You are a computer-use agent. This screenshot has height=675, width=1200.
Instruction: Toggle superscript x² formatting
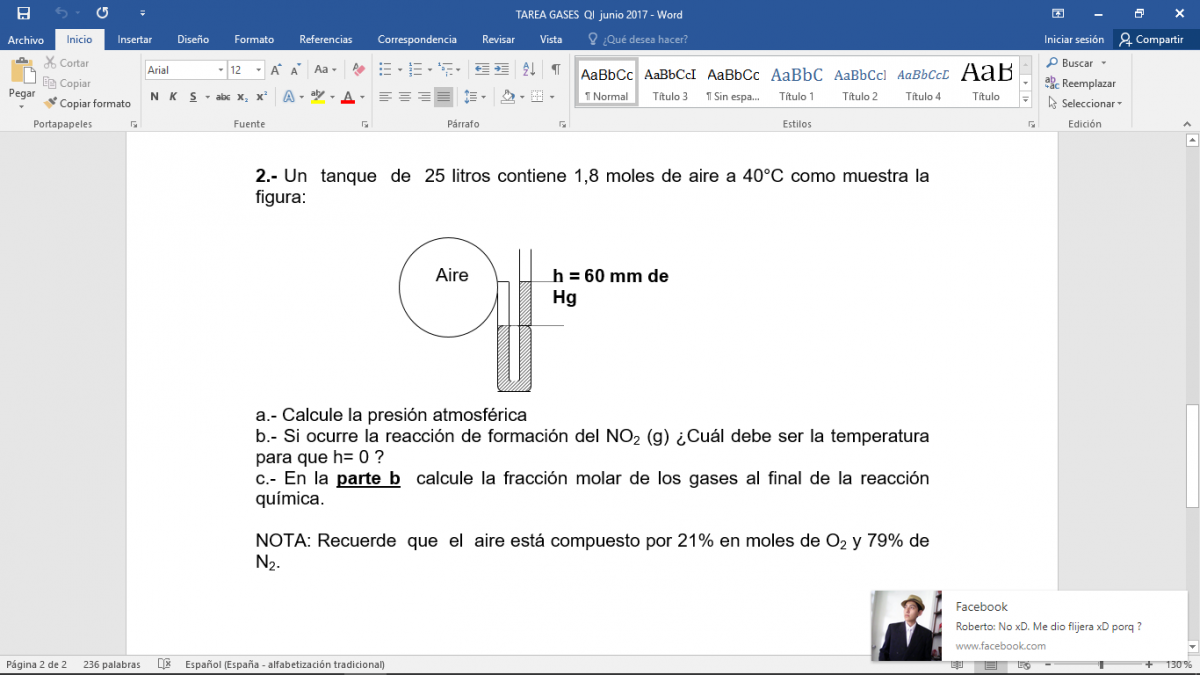click(x=261, y=97)
